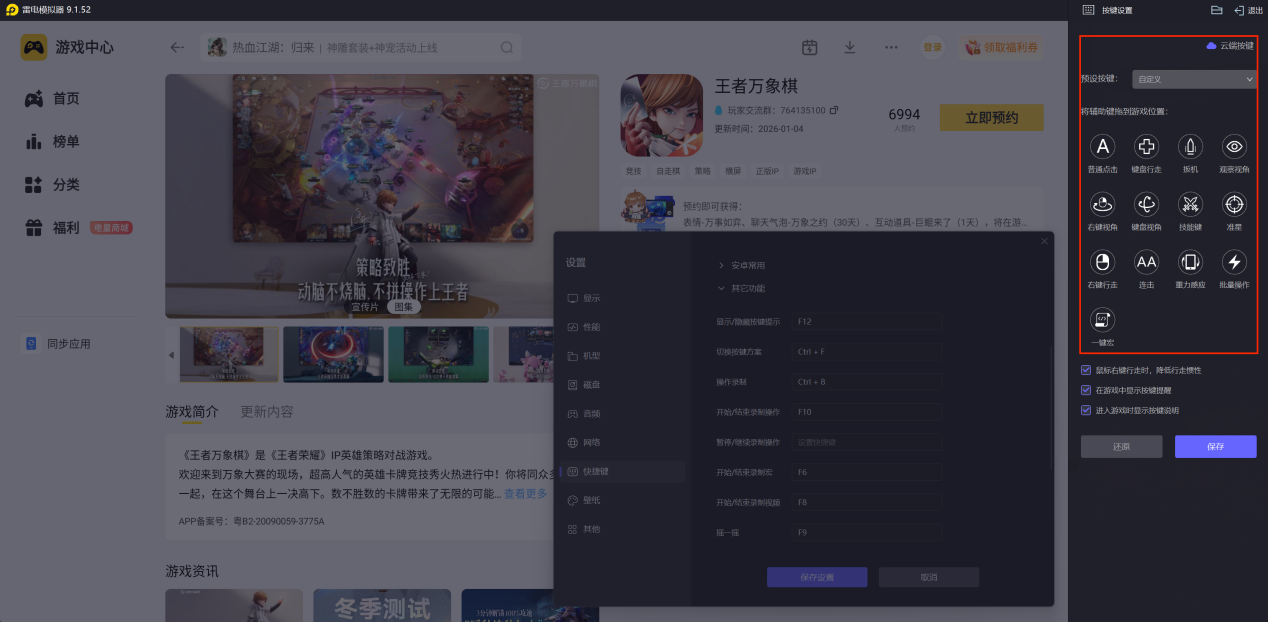Screen dimensions: 1268x622
Task: Open 音频 settings tab
Action: (x=620, y=413)
